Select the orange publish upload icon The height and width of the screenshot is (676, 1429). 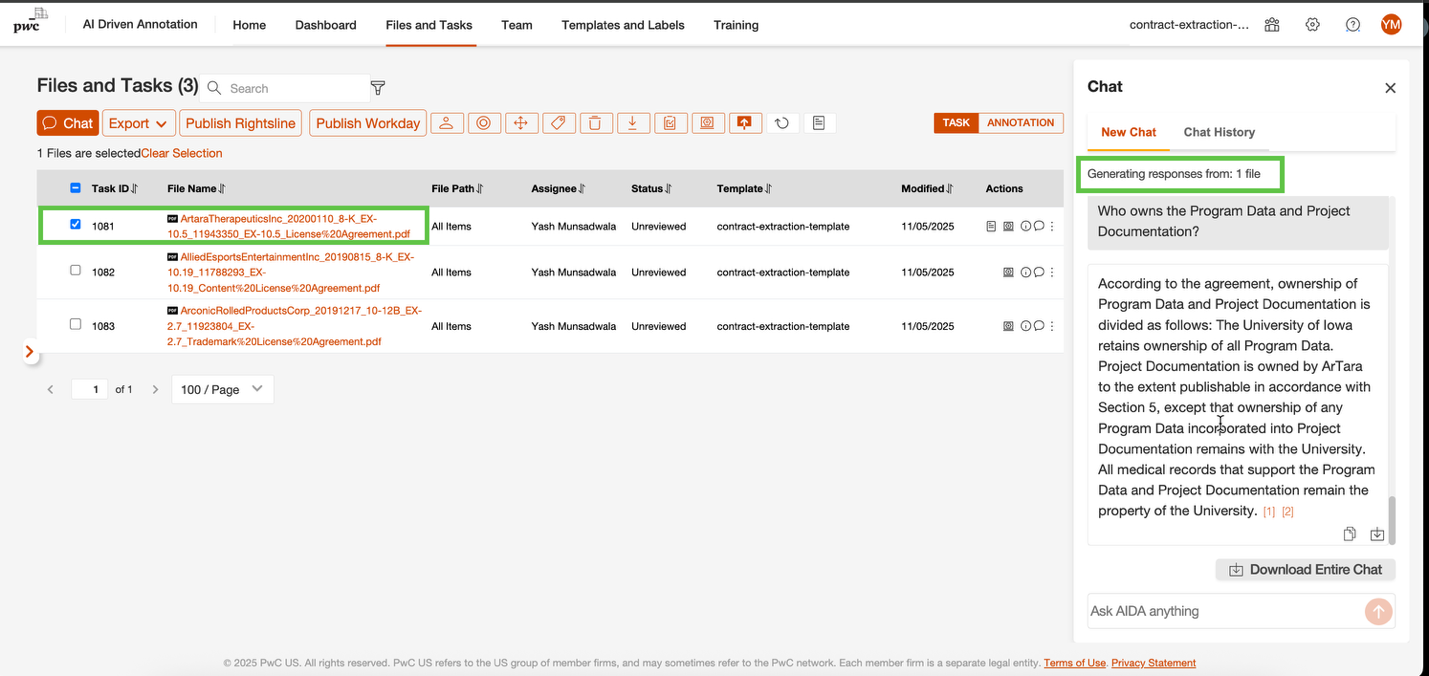[744, 122]
